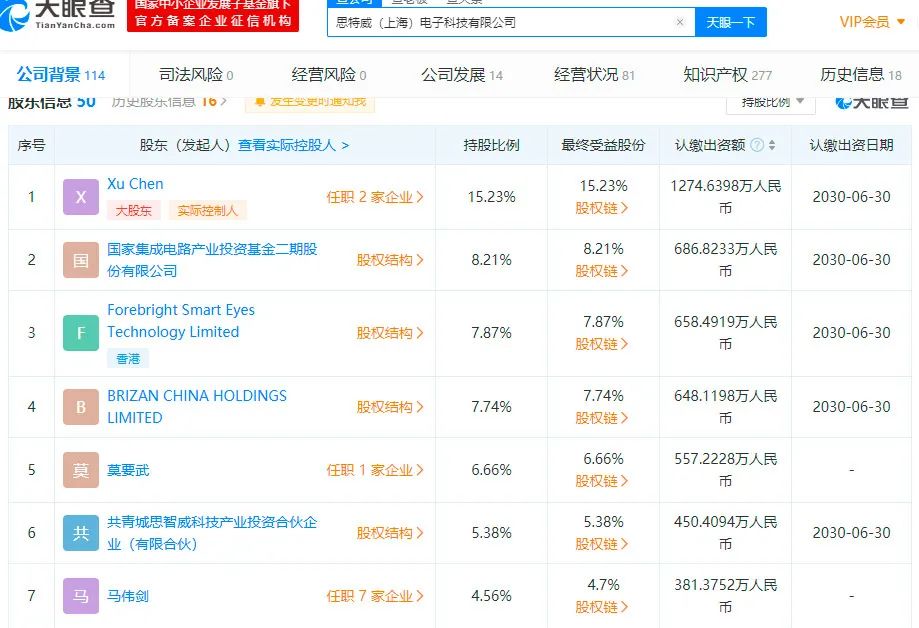Viewport: 919px width, 628px height.
Task: Open 股权链 under 5.38% beneficial share
Action: coord(602,544)
